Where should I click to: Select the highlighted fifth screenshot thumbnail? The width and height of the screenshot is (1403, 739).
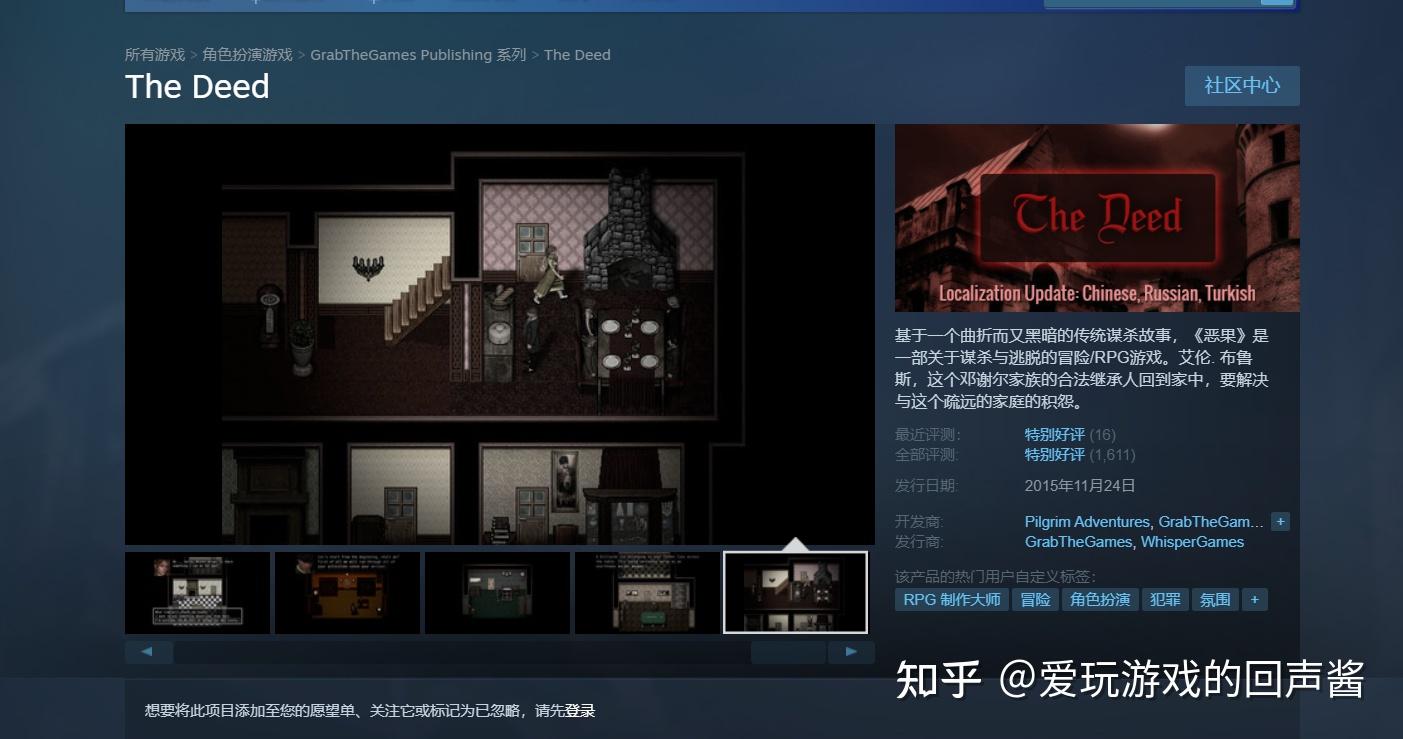(x=795, y=593)
